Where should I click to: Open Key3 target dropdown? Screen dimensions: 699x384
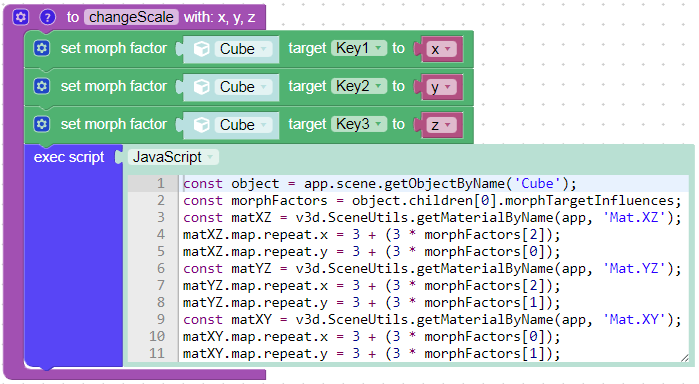pos(359,124)
